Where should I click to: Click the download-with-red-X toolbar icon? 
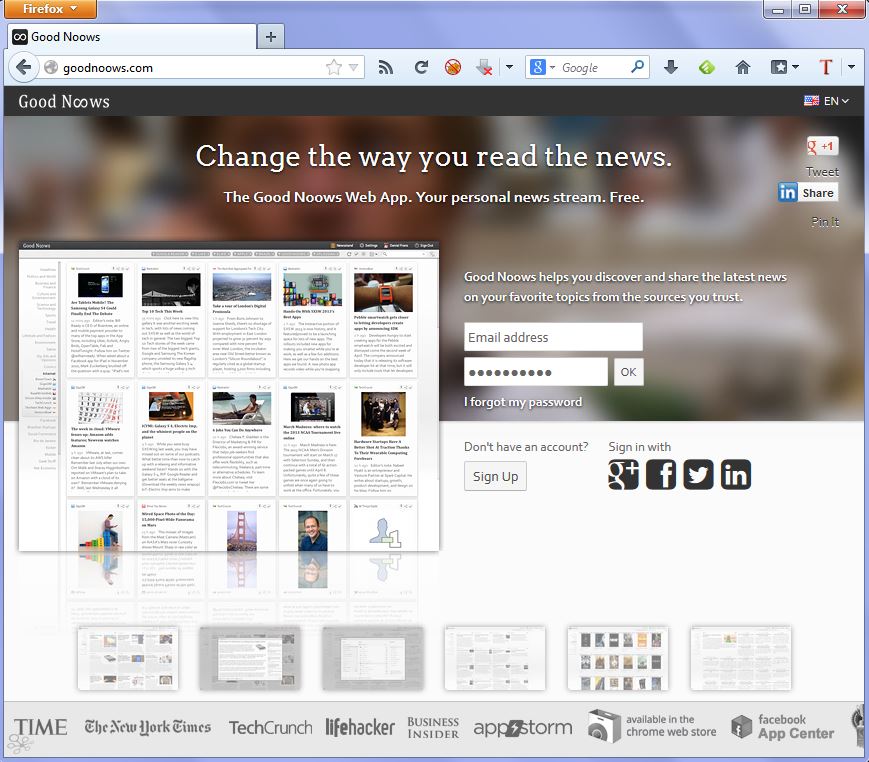click(484, 68)
